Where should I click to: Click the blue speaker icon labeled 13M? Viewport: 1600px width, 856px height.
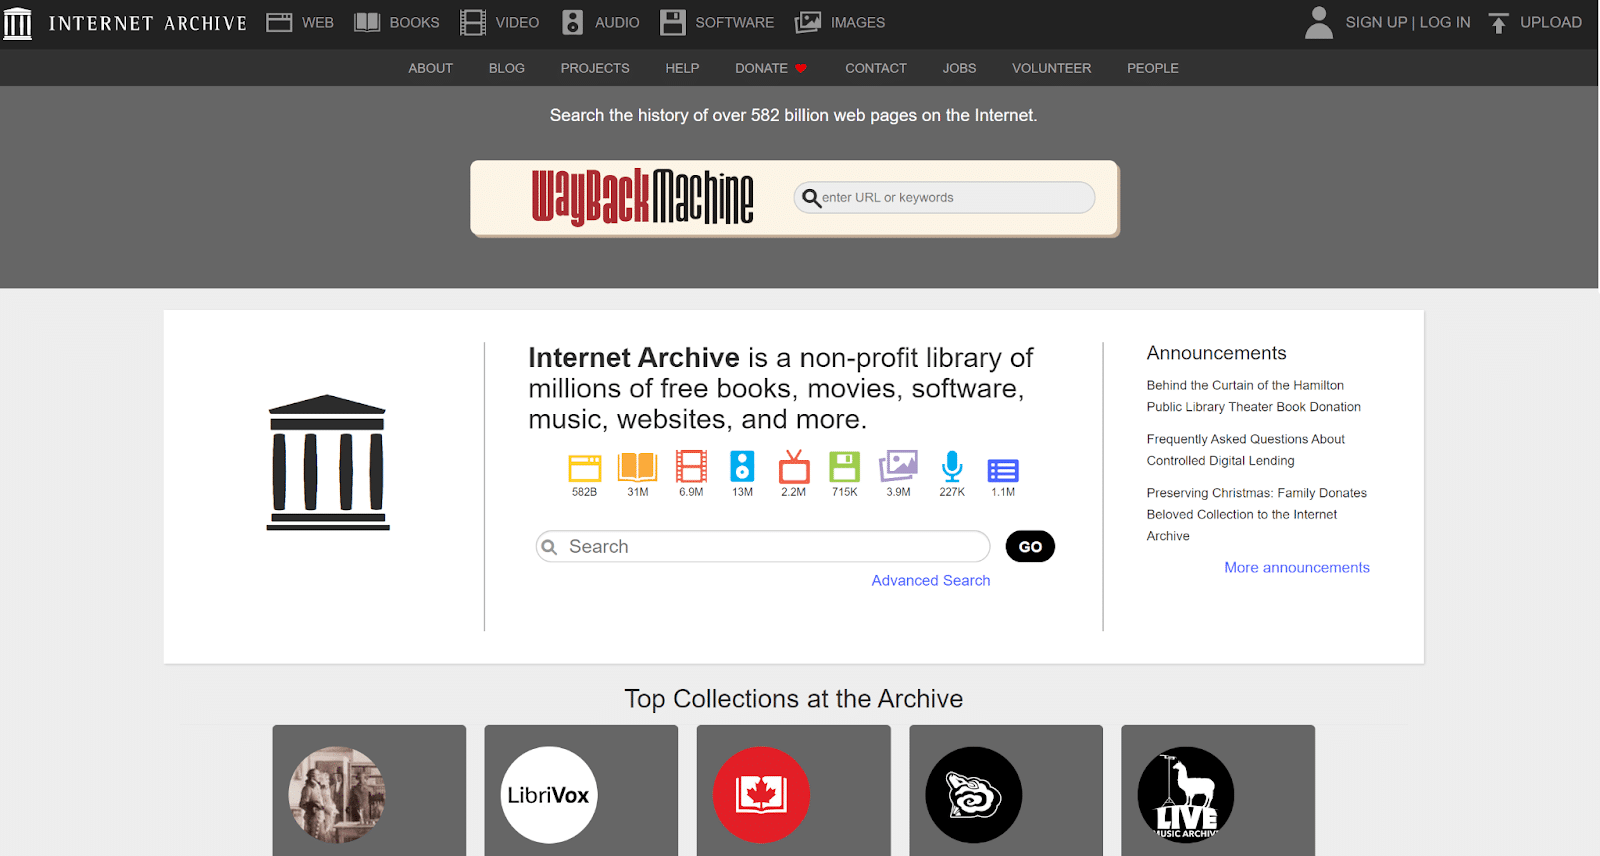[742, 466]
